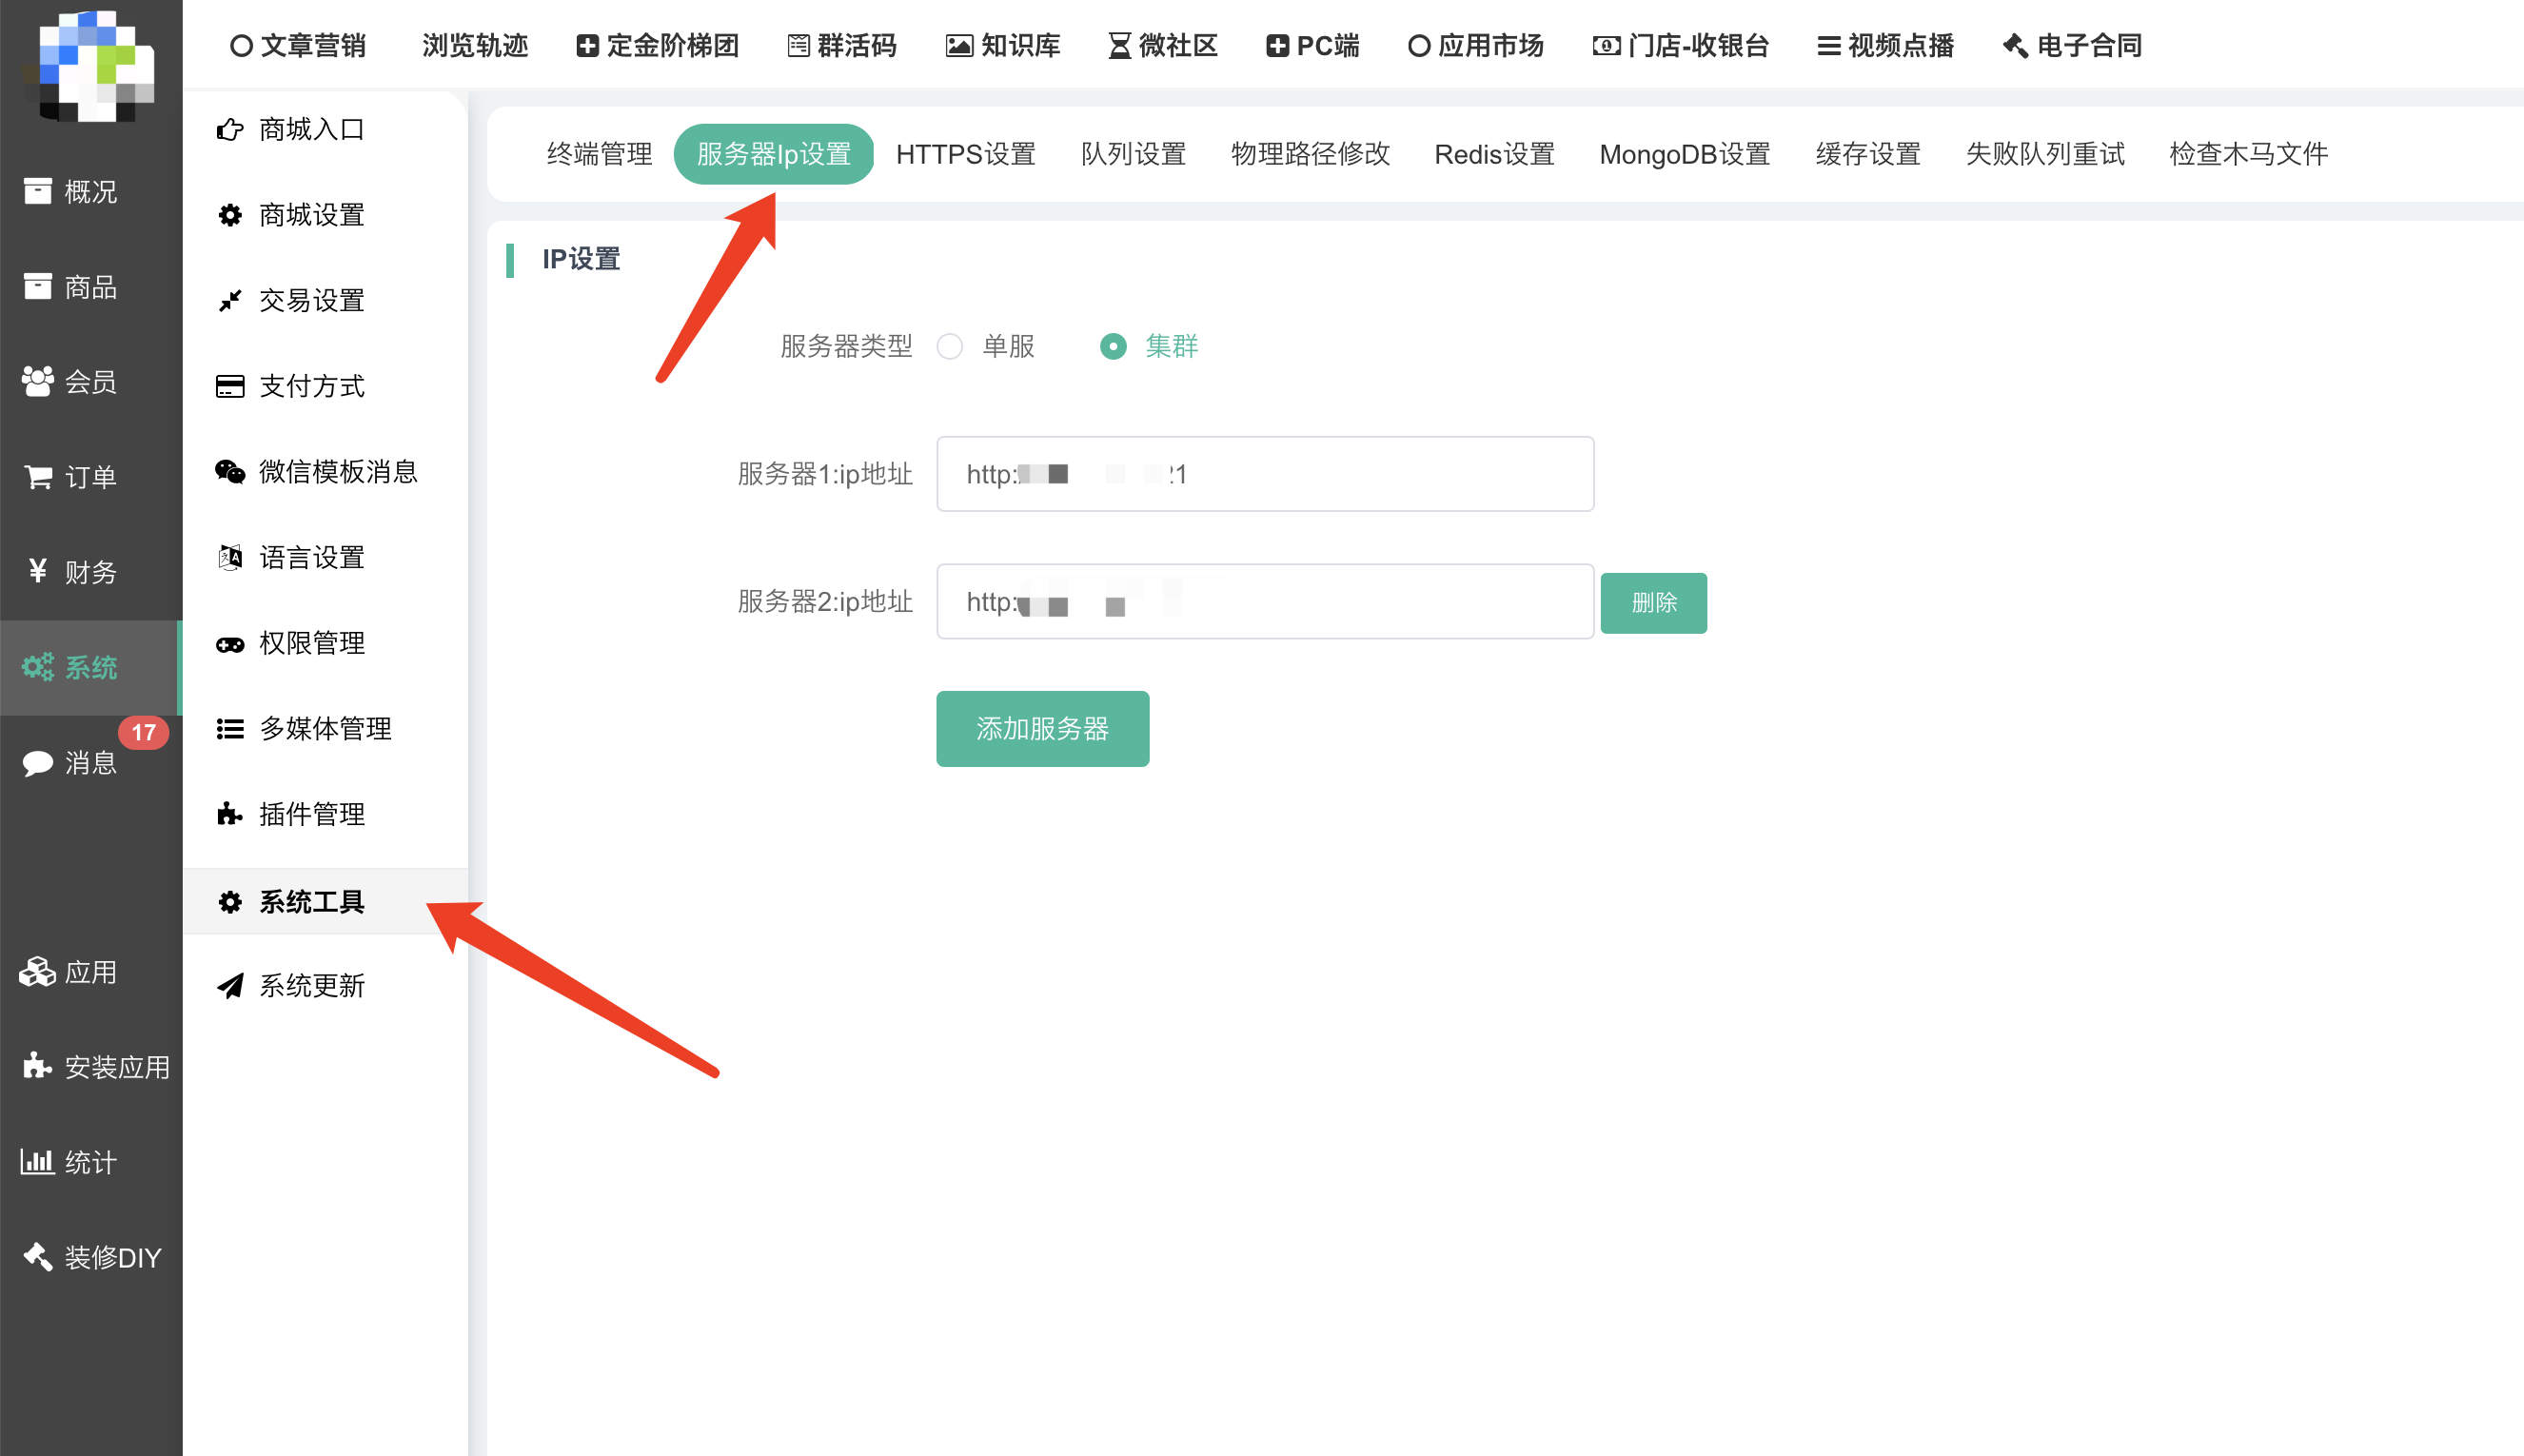Click the WeChat template message icon
This screenshot has width=2524, height=1456.
(230, 472)
